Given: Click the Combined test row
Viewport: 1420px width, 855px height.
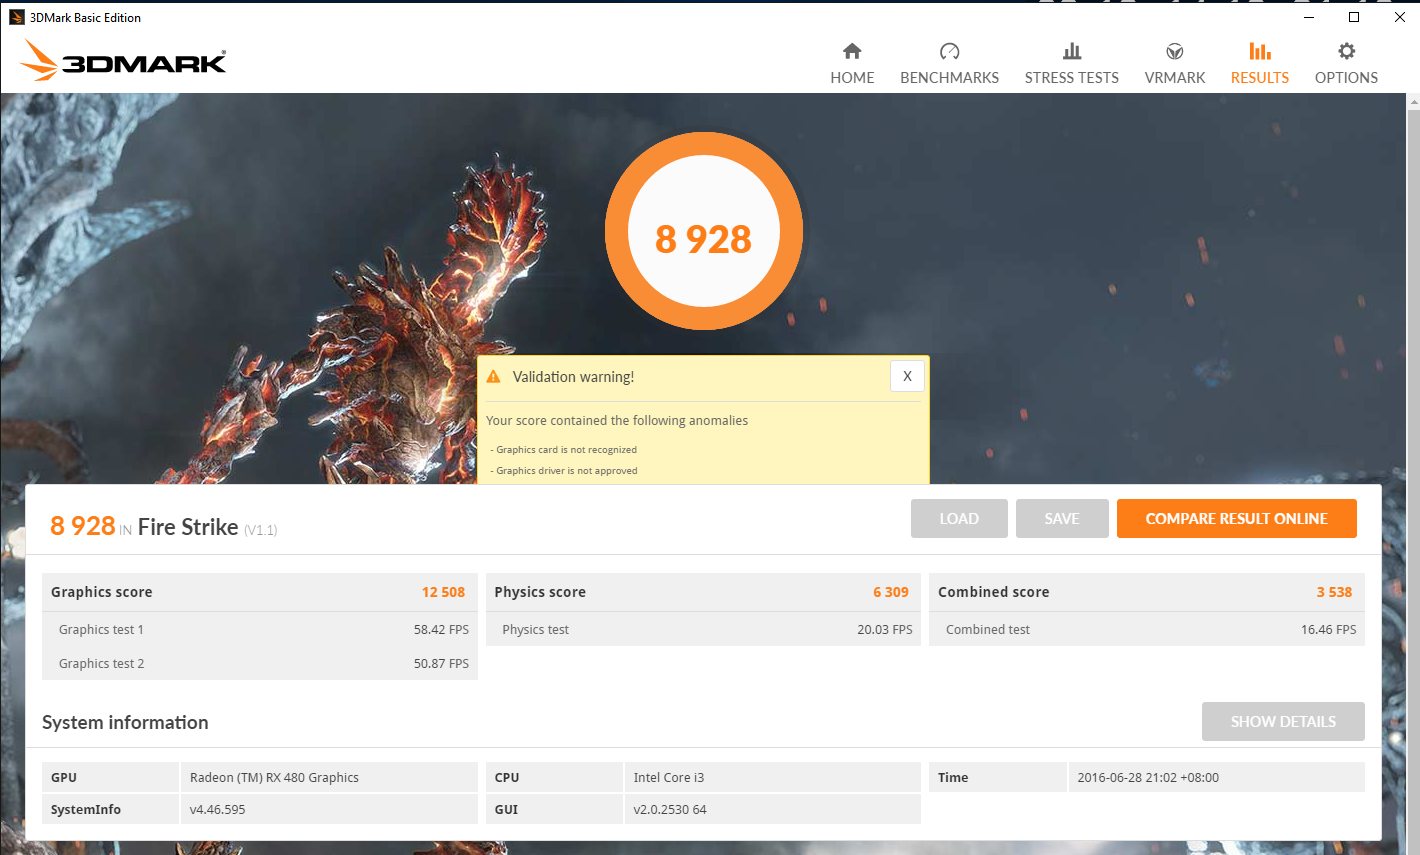Looking at the screenshot, I should [x=1147, y=629].
